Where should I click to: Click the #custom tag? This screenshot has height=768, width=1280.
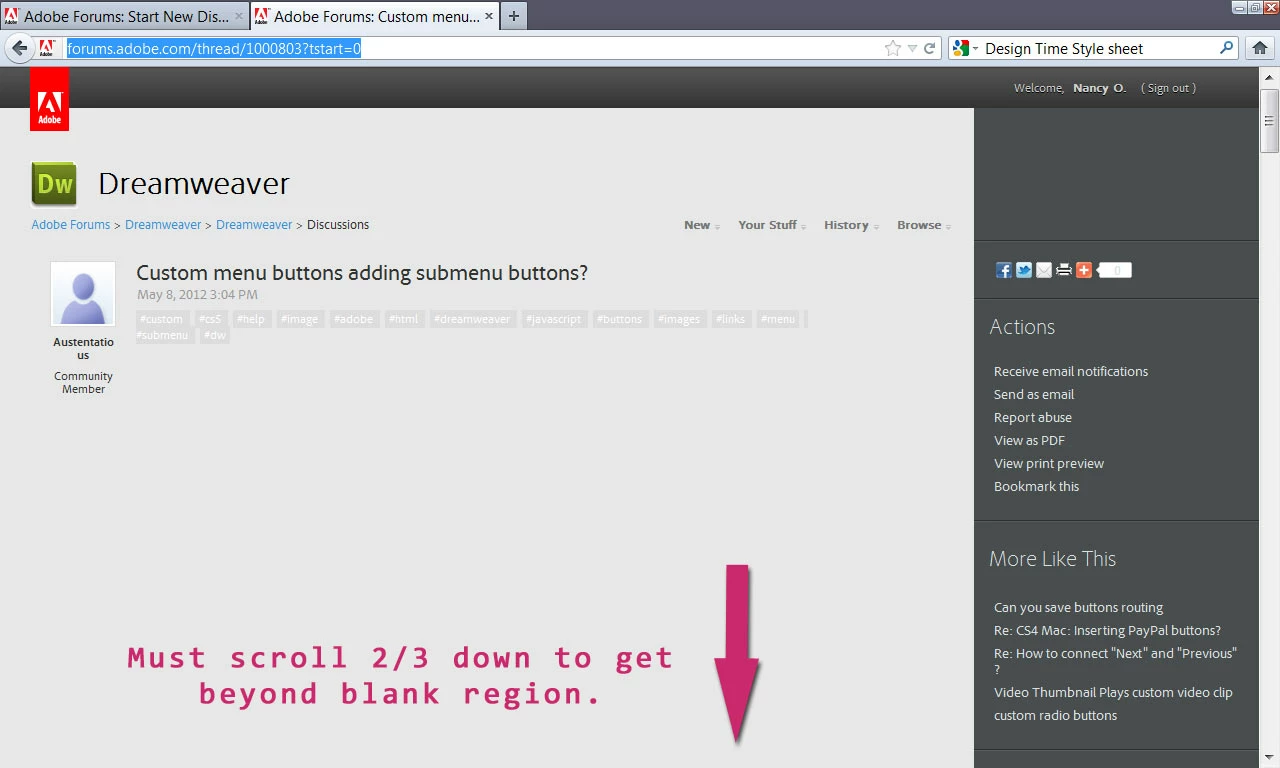tap(161, 319)
